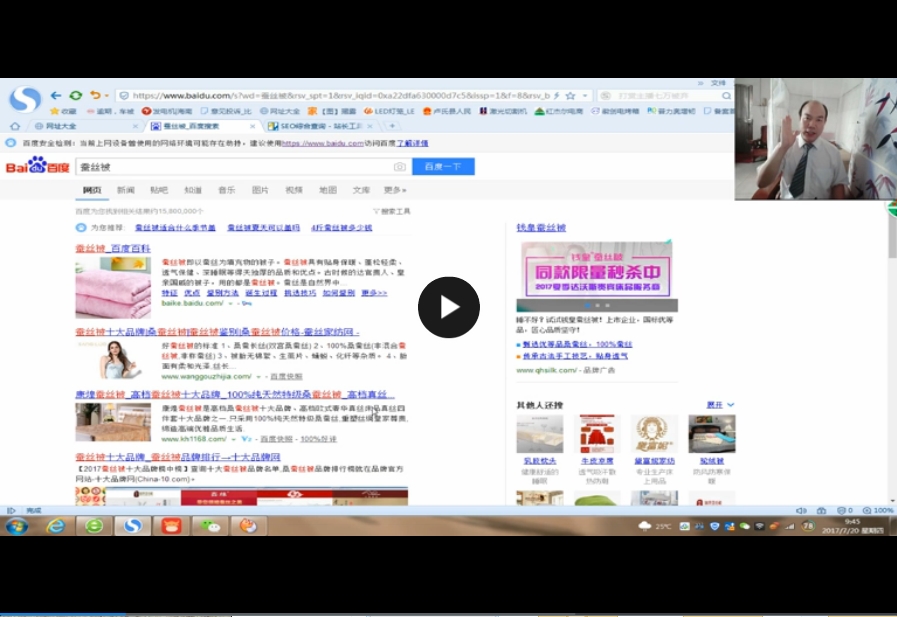Open the 收藏 favorites star bookmark
The height and width of the screenshot is (617, 897).
click(x=63, y=111)
